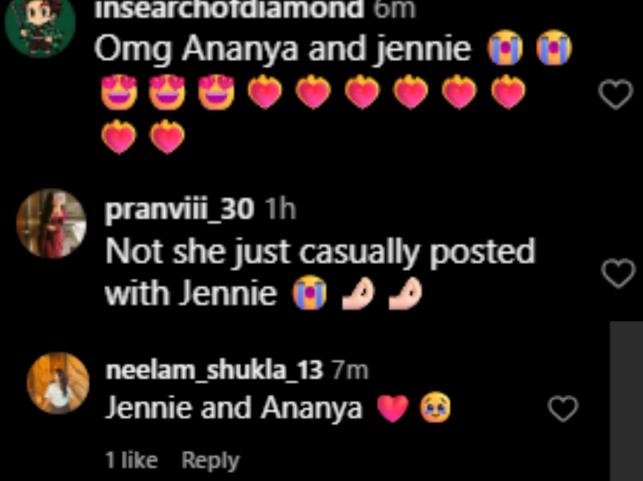The height and width of the screenshot is (481, 643).
Task: Reply to neelam_shukla_13's comment
Action: click(210, 460)
